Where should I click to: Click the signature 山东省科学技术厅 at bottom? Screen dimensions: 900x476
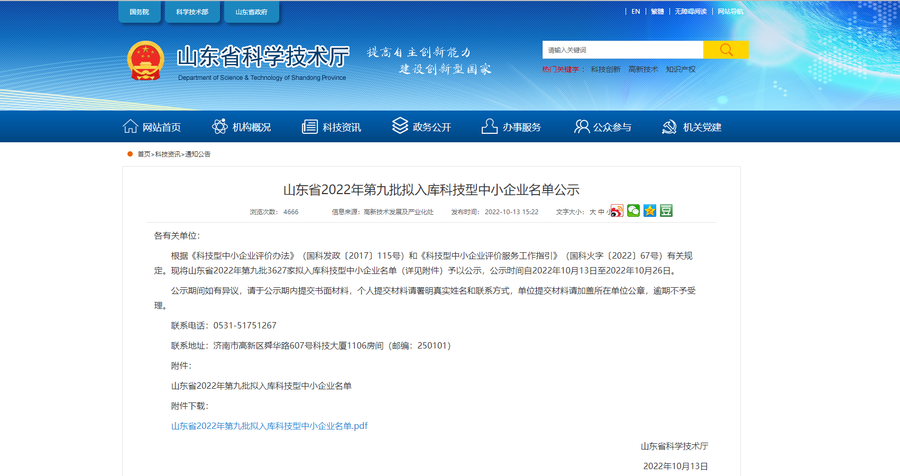click(674, 446)
